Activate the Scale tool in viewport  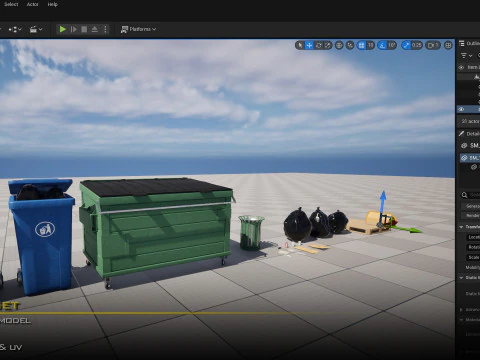tap(328, 45)
